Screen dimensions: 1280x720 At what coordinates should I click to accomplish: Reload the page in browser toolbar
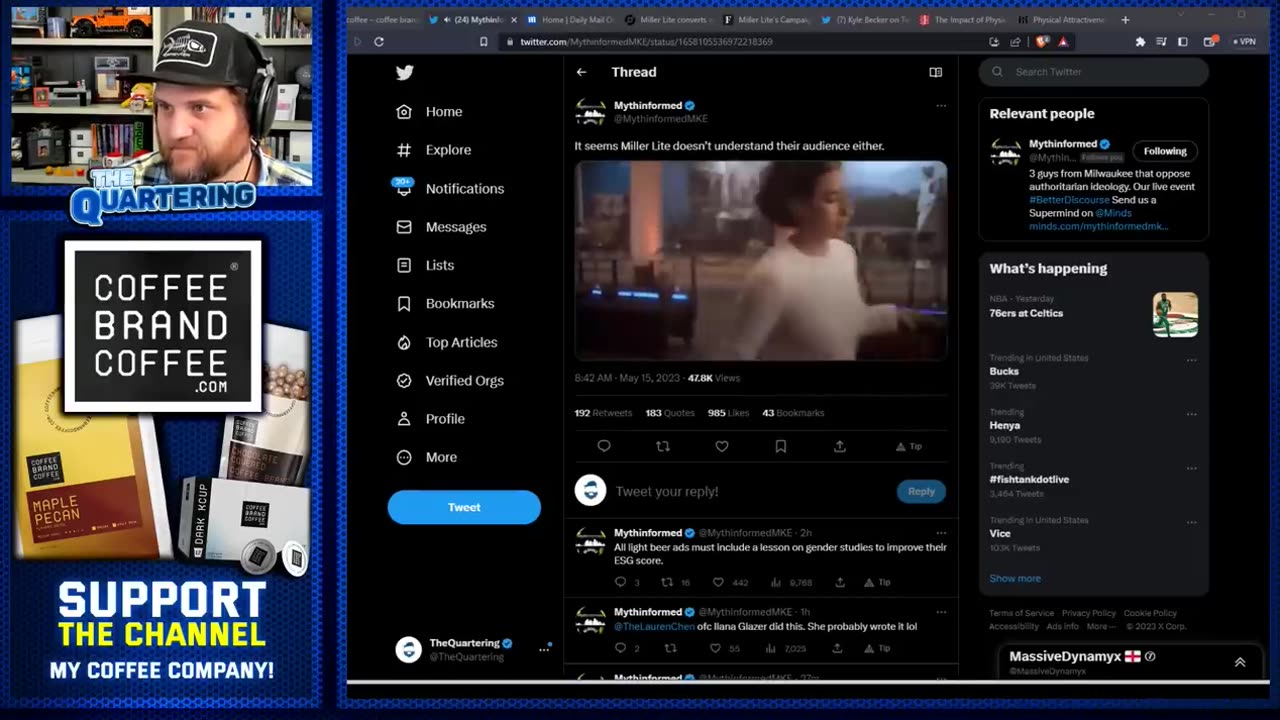(379, 42)
